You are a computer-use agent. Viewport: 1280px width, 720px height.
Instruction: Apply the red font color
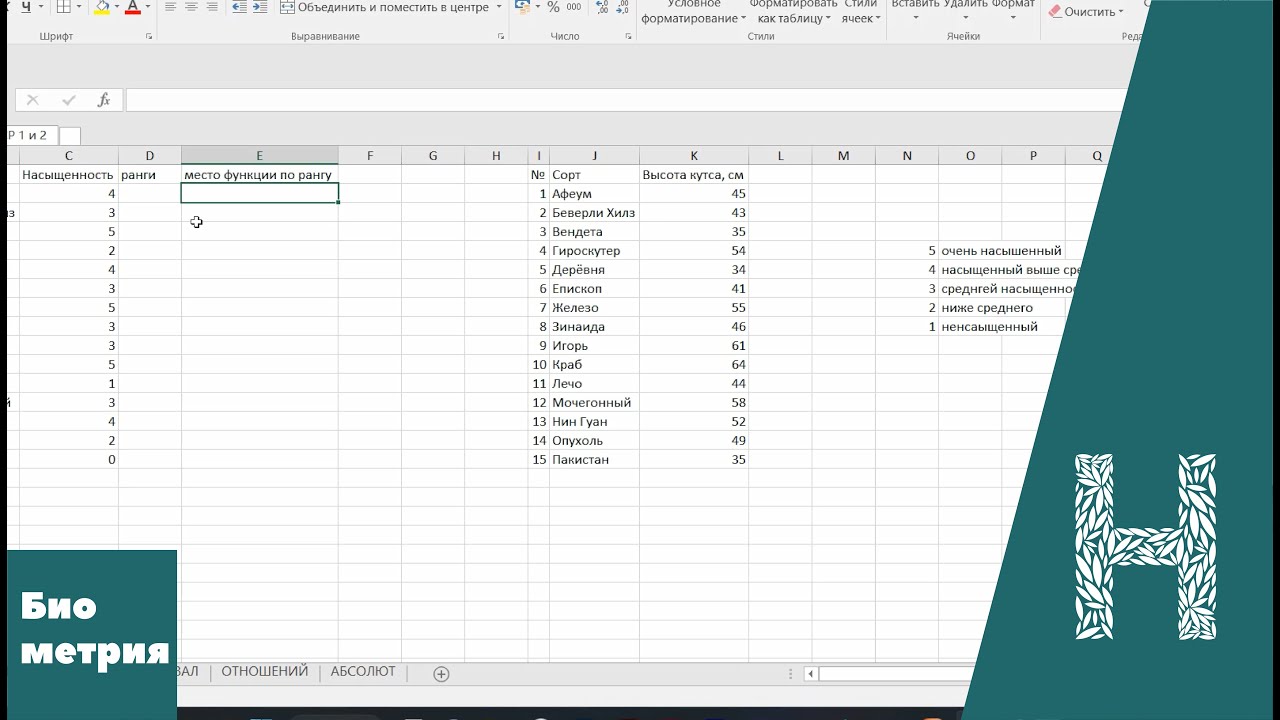tap(132, 7)
